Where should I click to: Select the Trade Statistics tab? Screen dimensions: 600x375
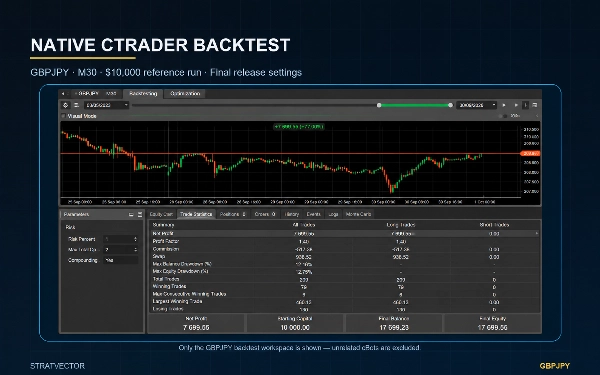[196, 214]
